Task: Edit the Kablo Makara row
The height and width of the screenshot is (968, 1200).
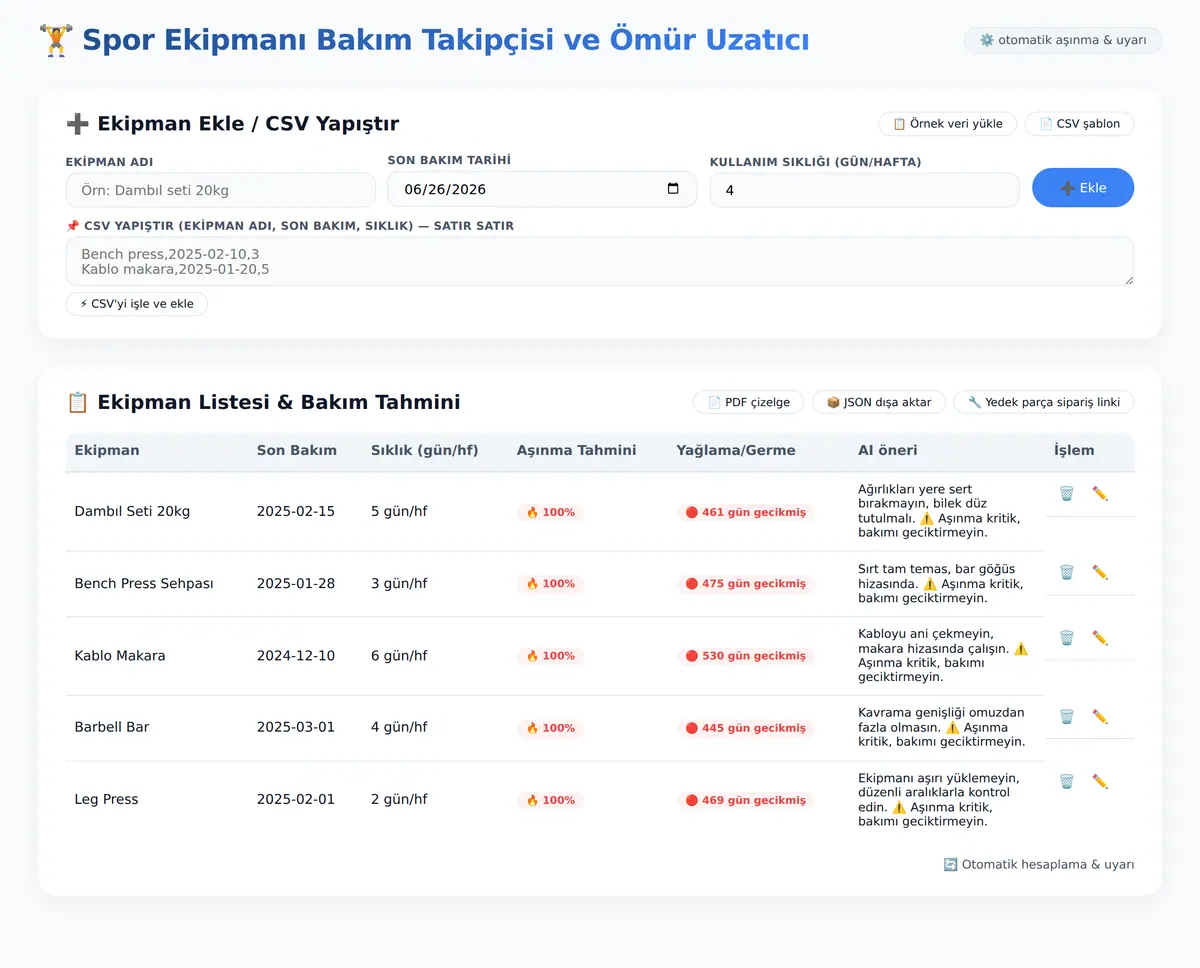Action: click(x=1100, y=637)
